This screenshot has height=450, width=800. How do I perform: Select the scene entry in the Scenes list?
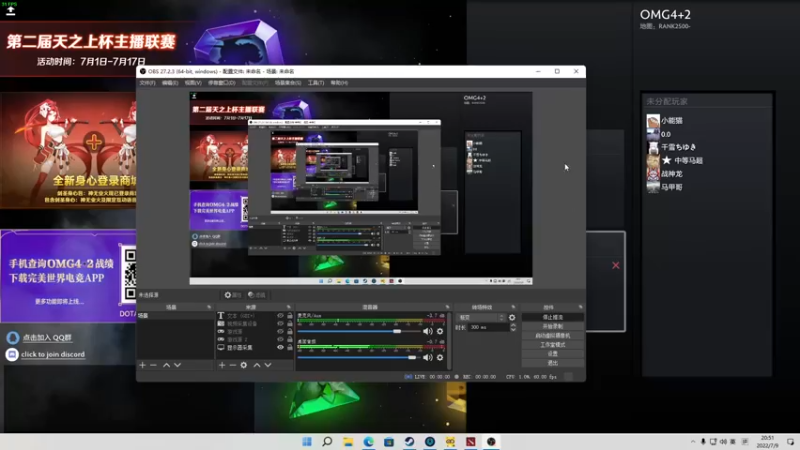(175, 316)
